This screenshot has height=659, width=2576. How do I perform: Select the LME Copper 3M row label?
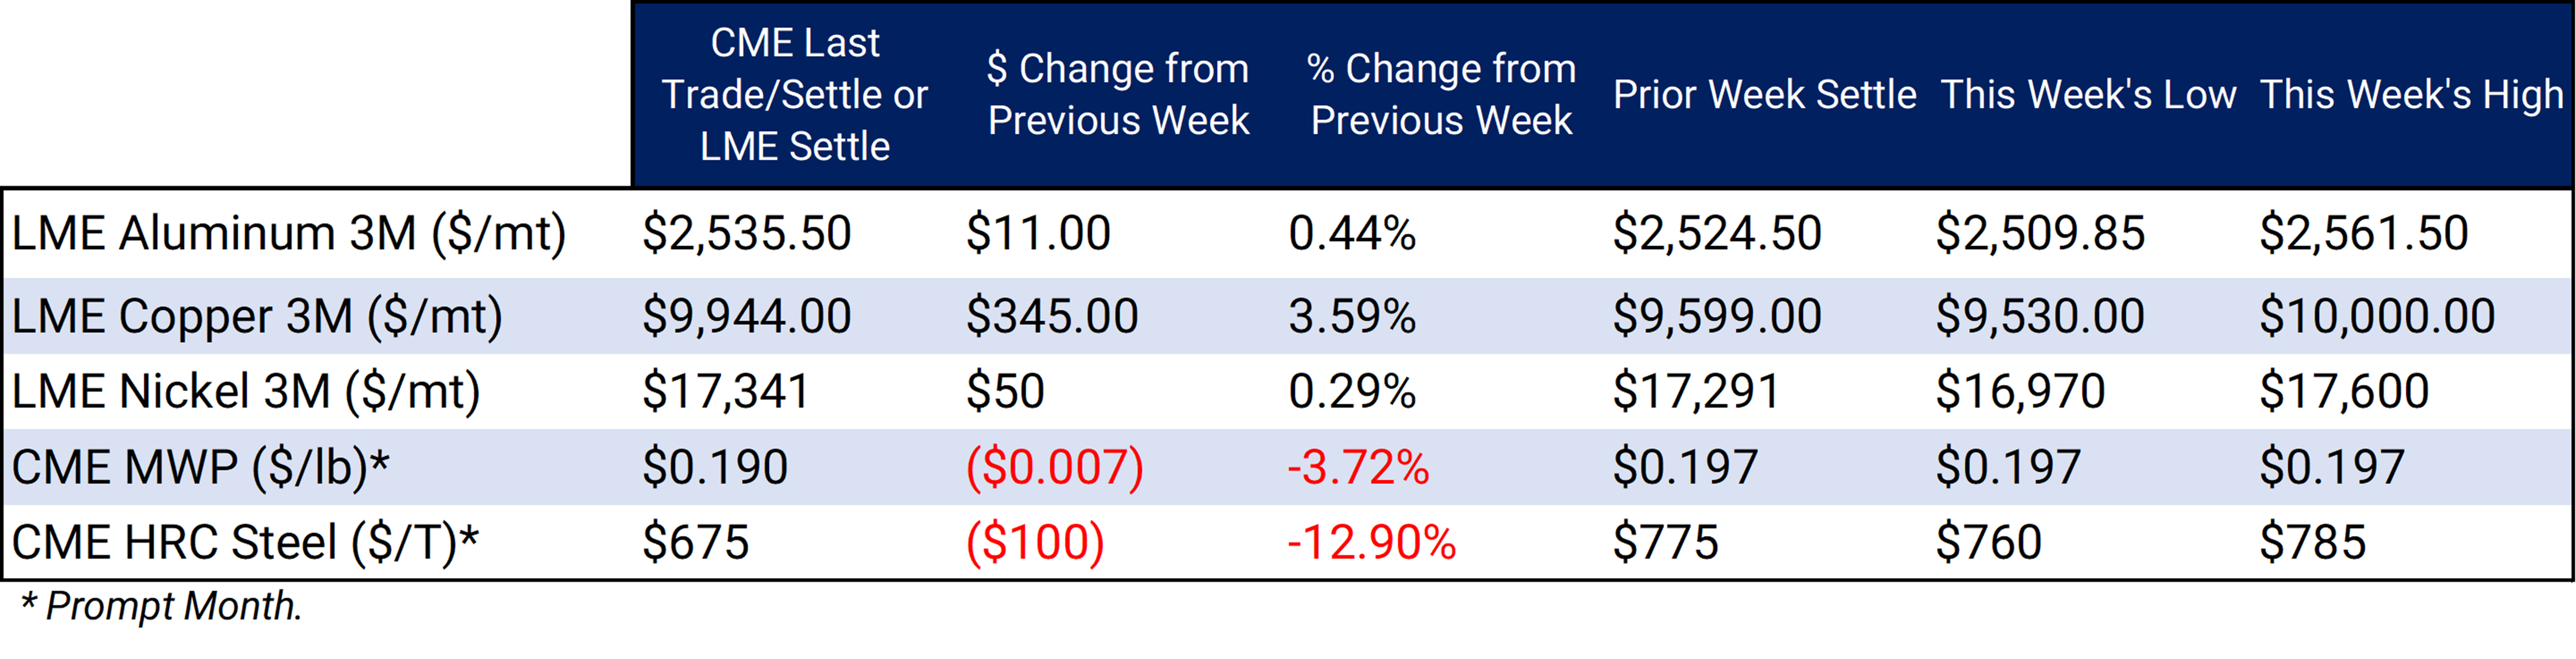pos(257,317)
